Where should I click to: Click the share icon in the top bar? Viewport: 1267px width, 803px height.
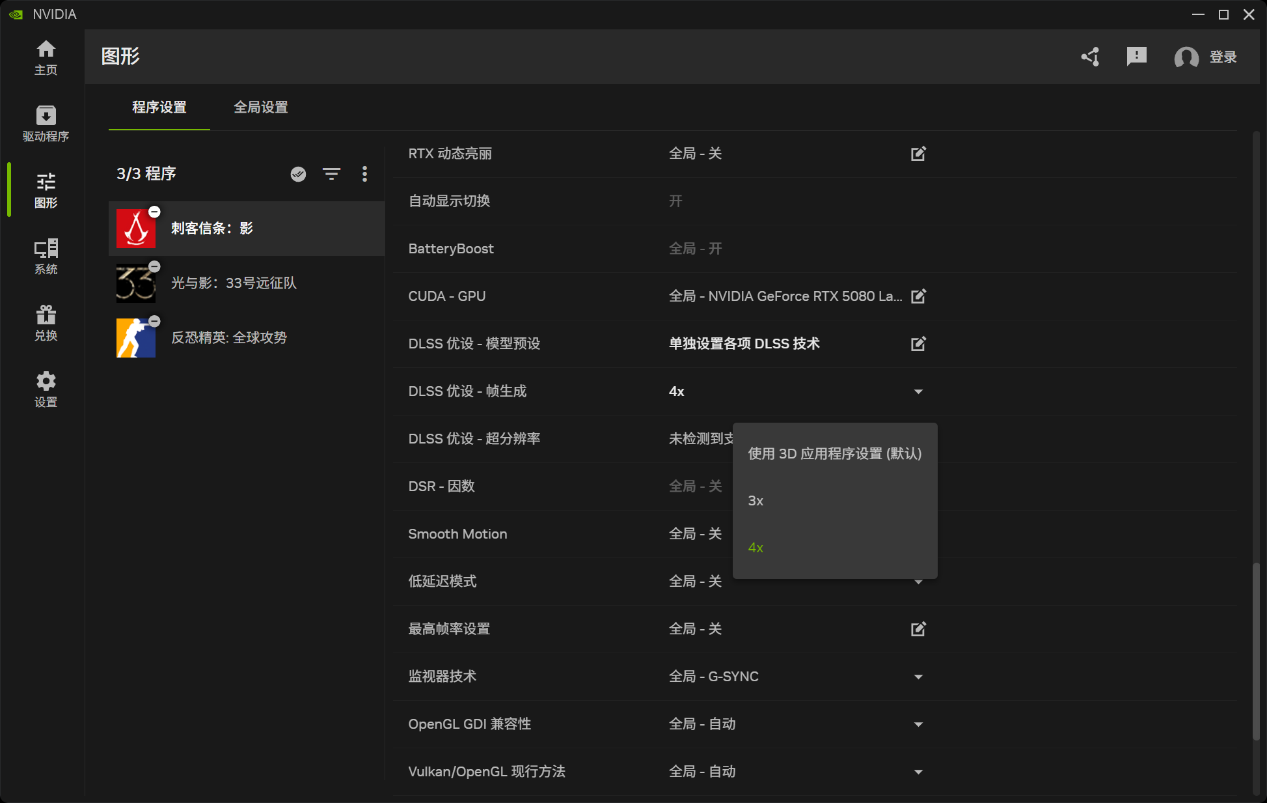point(1089,57)
